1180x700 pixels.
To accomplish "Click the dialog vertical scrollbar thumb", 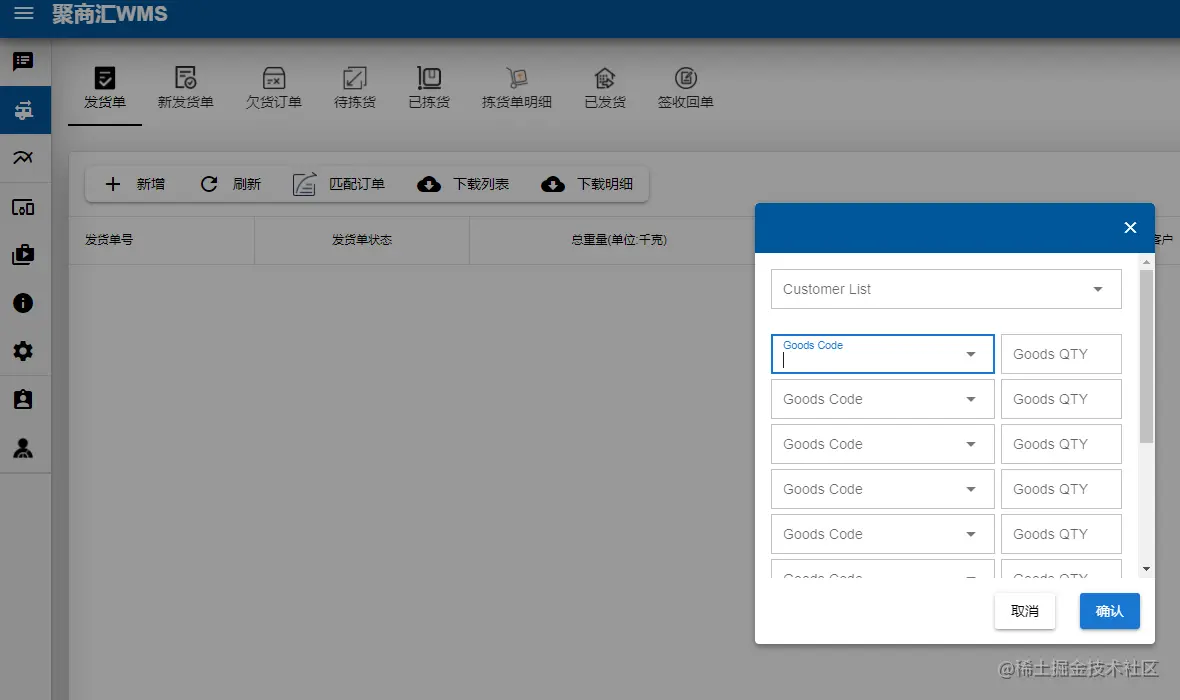I will [1146, 356].
